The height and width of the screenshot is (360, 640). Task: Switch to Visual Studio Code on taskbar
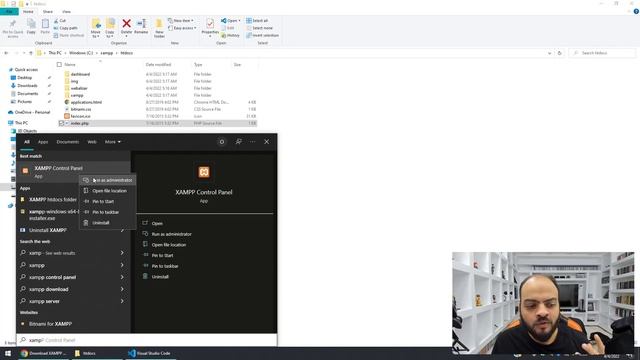149,353
